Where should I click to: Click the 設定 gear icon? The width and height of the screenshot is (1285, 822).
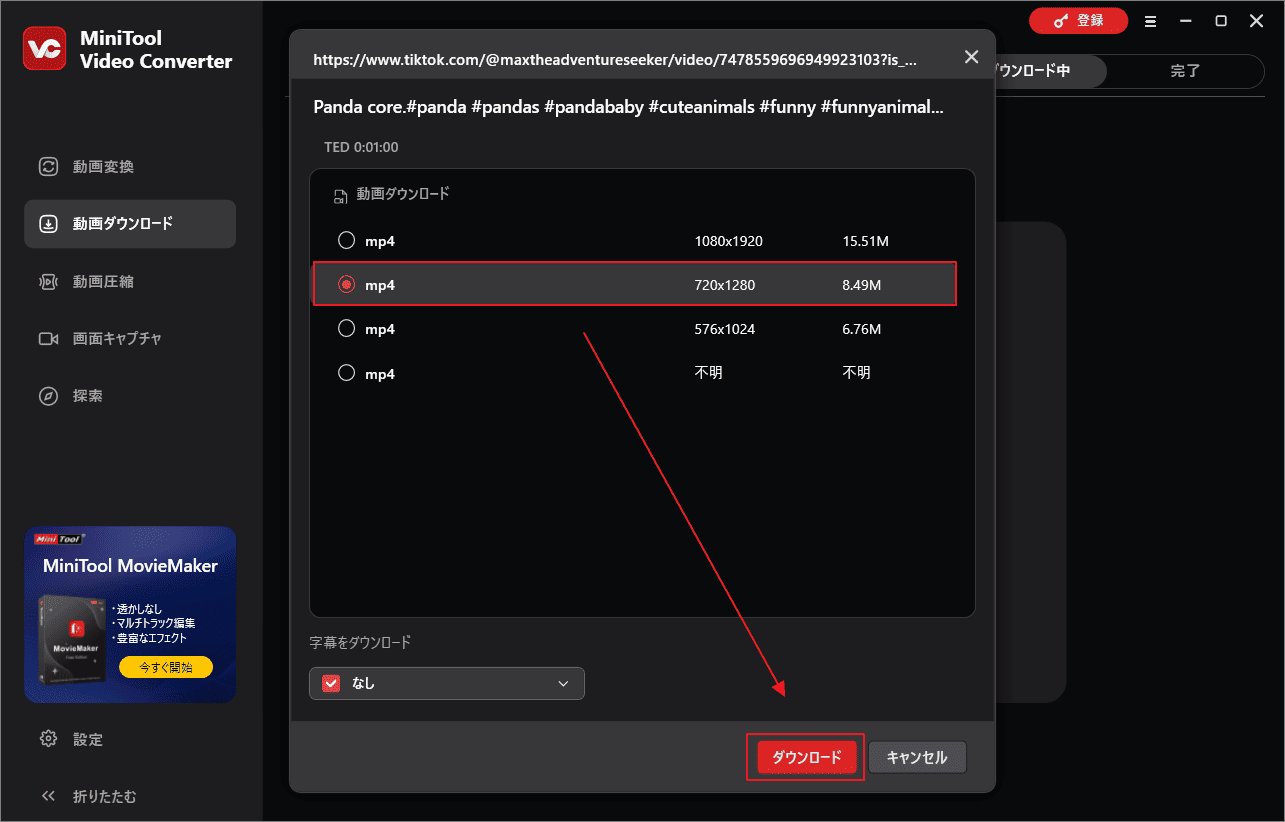48,739
